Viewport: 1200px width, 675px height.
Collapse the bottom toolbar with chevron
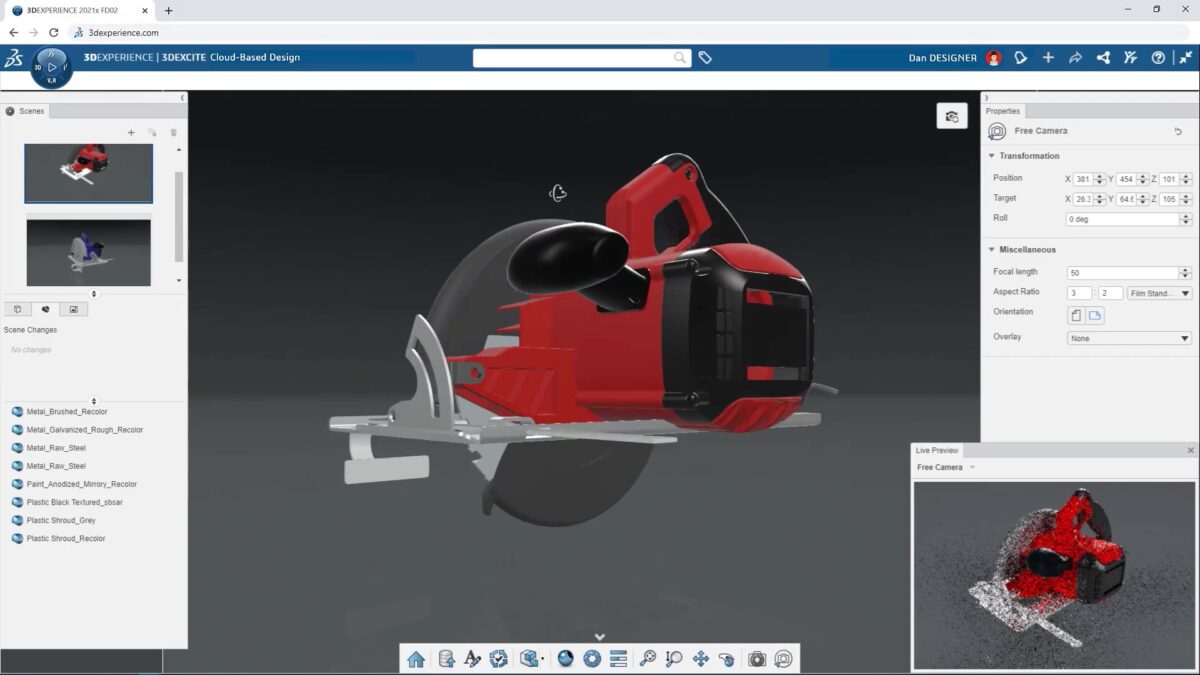[600, 637]
